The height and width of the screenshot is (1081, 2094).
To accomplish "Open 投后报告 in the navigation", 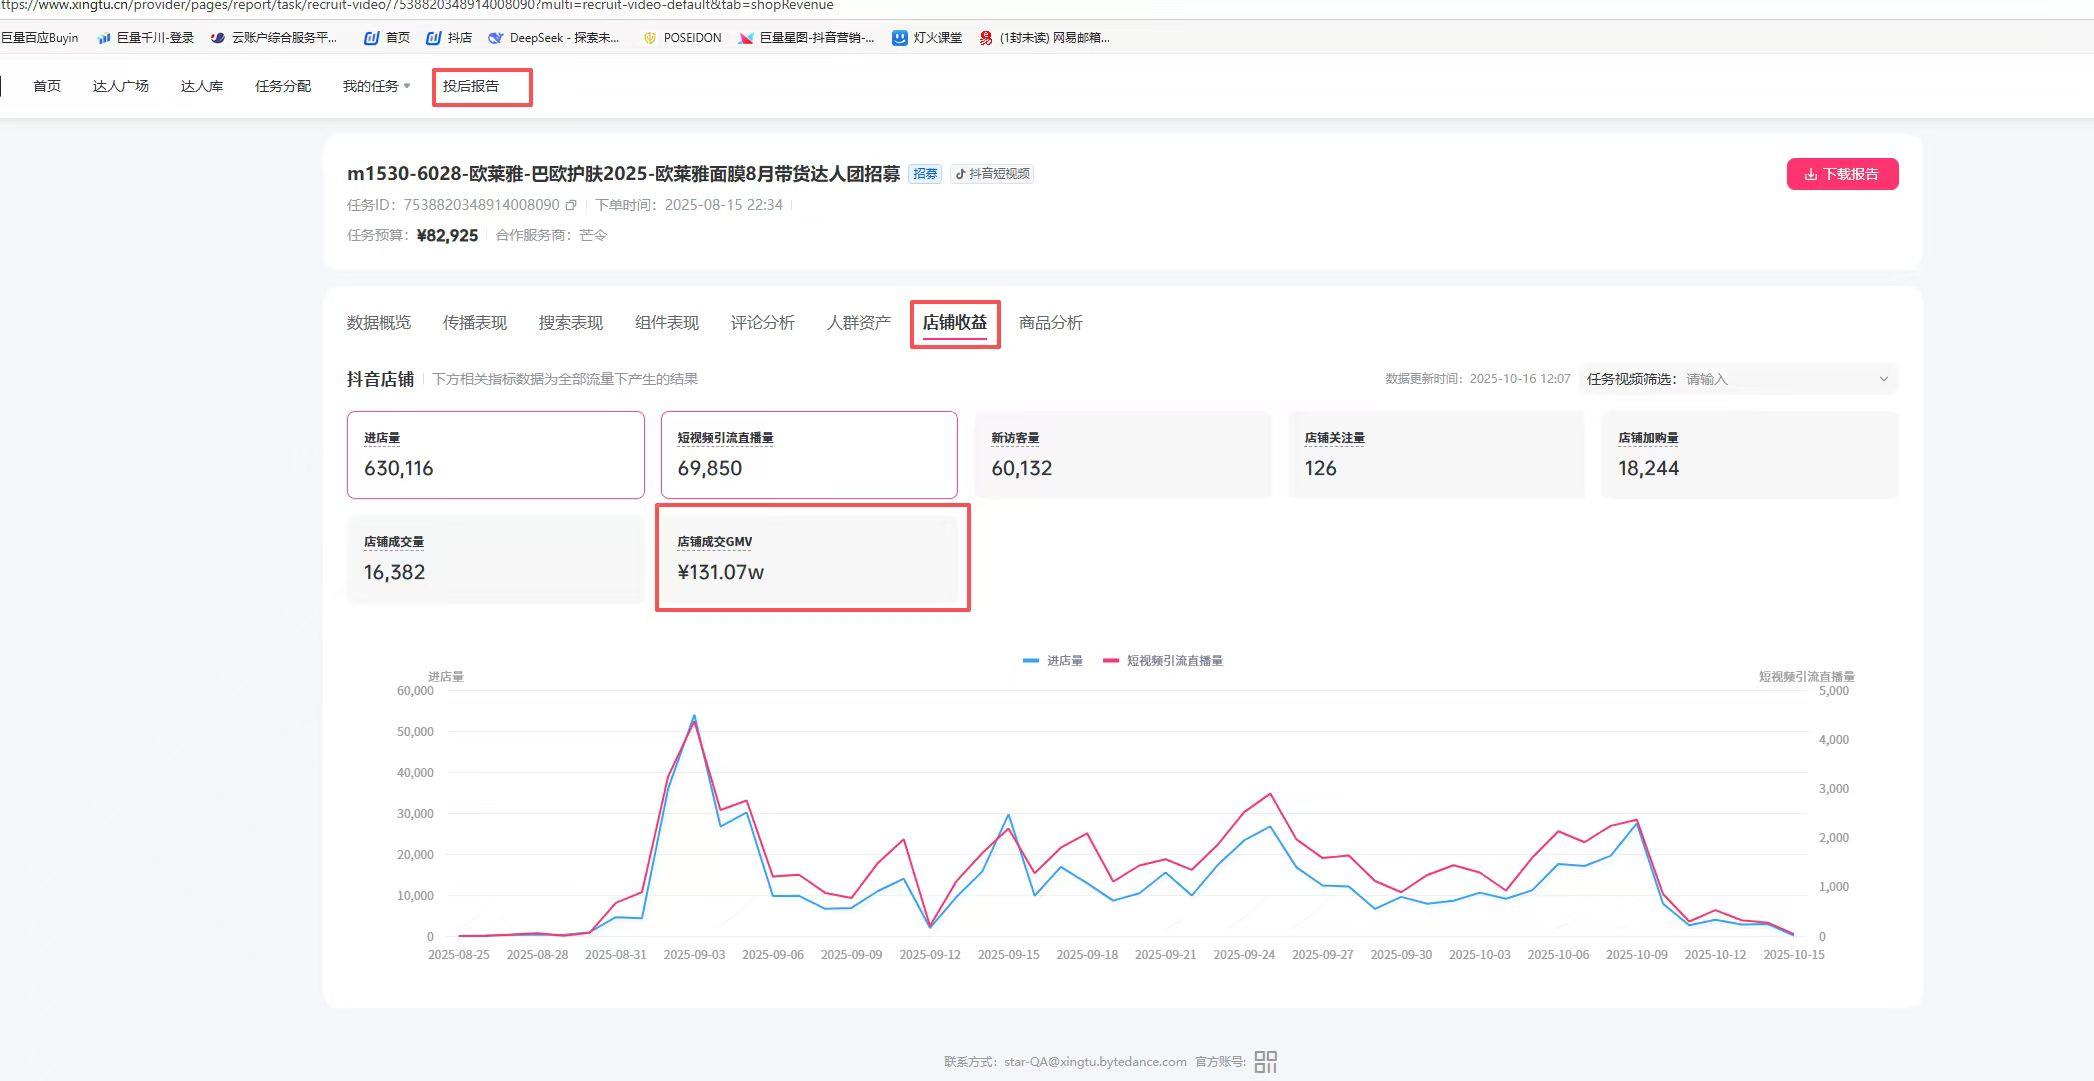I will click(x=471, y=86).
